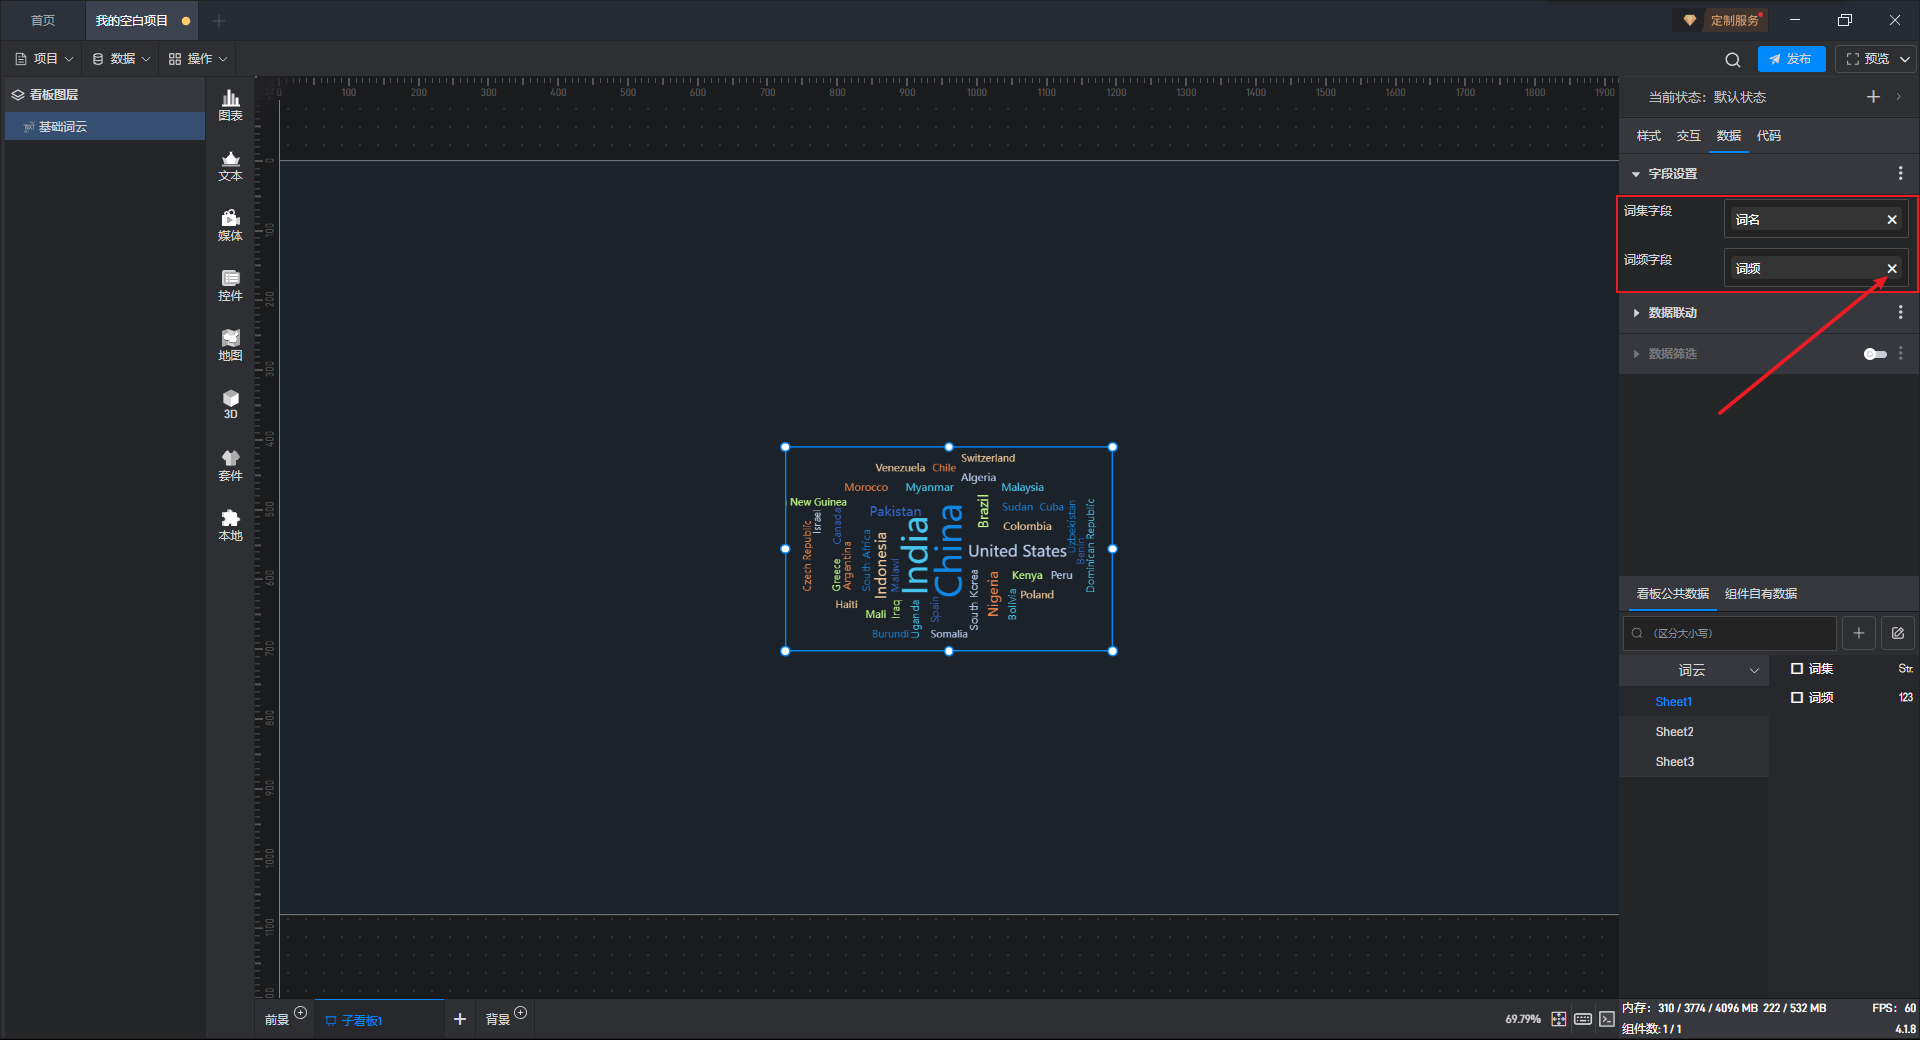Toggle the 数据筛选 switch

coord(1874,354)
